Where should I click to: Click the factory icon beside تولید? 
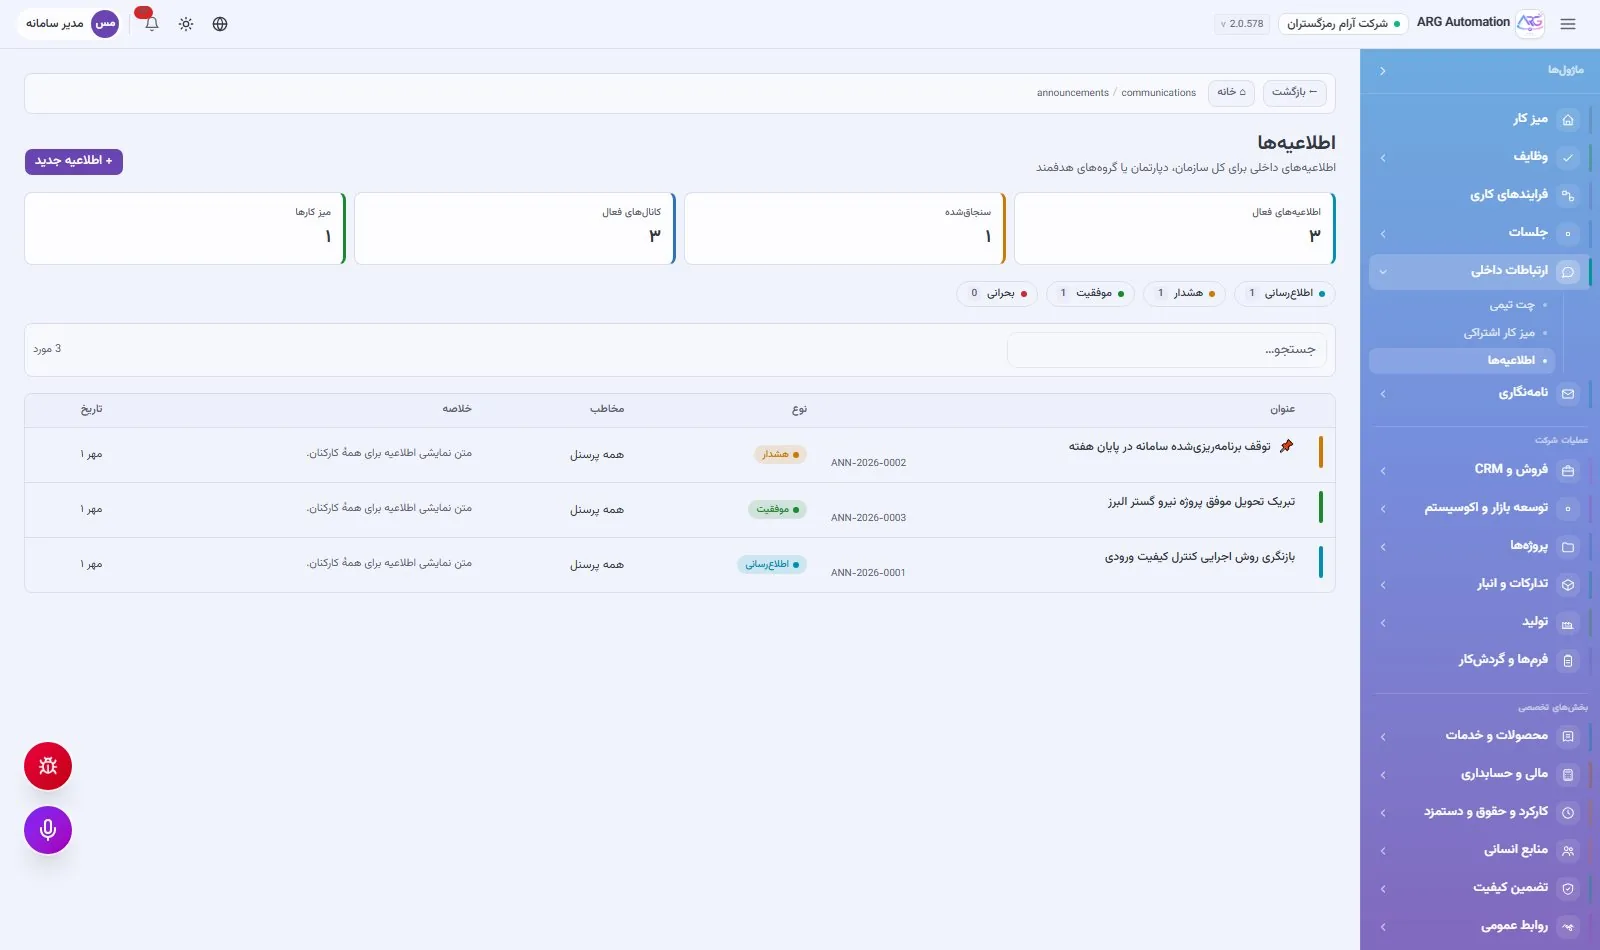click(x=1568, y=624)
